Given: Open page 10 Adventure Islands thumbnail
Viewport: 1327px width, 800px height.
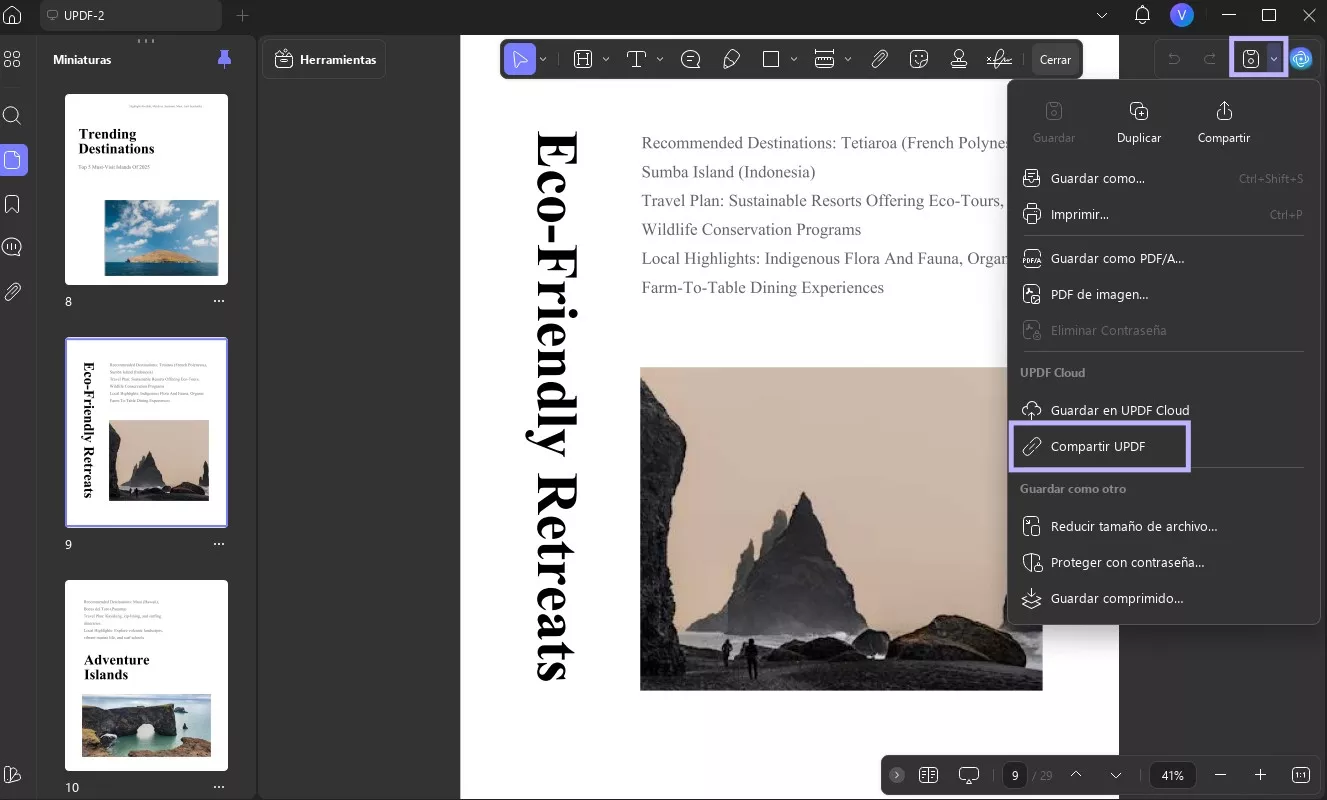Looking at the screenshot, I should [146, 675].
